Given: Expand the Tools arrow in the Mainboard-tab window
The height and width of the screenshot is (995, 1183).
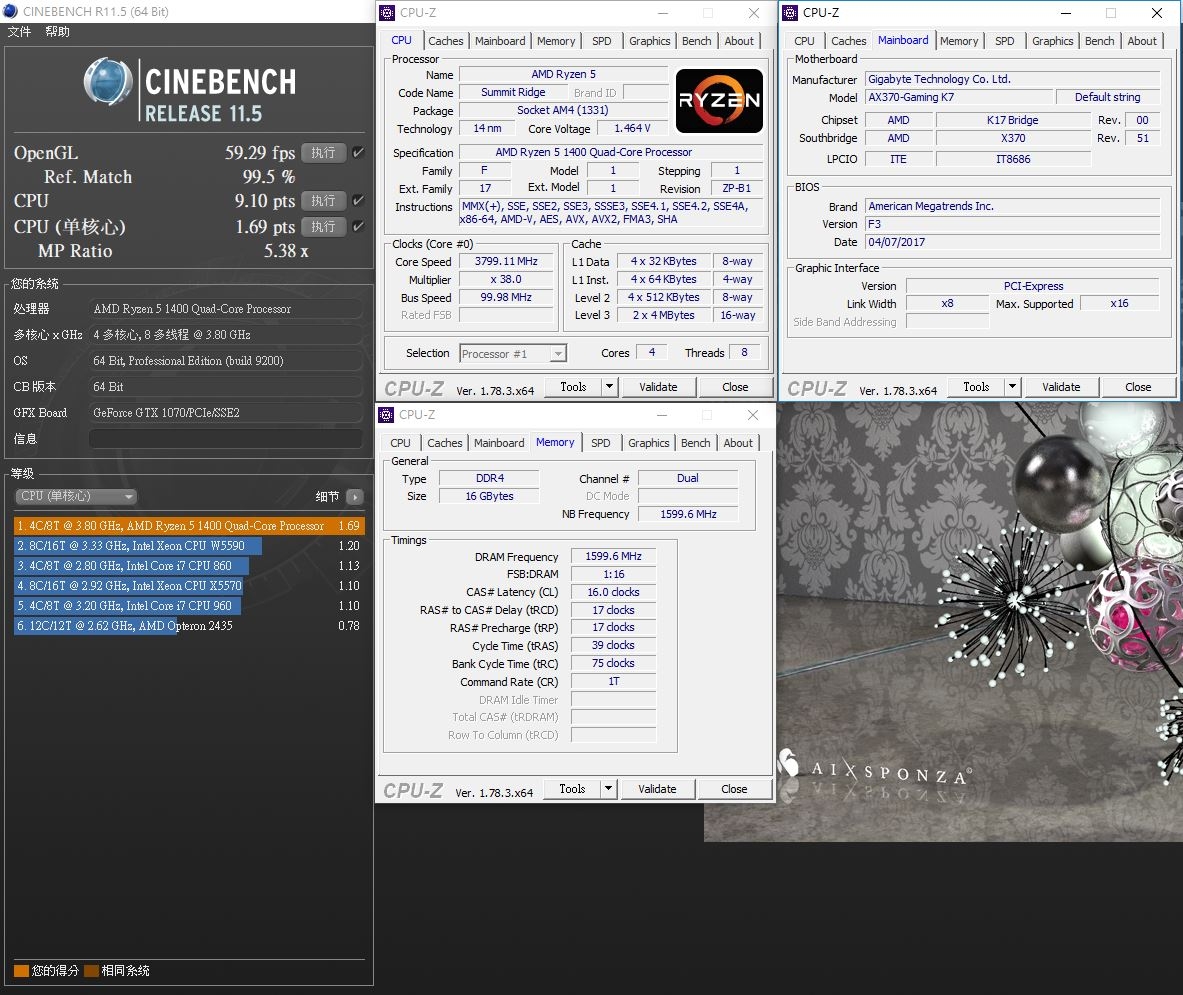Looking at the screenshot, I should (x=1012, y=387).
